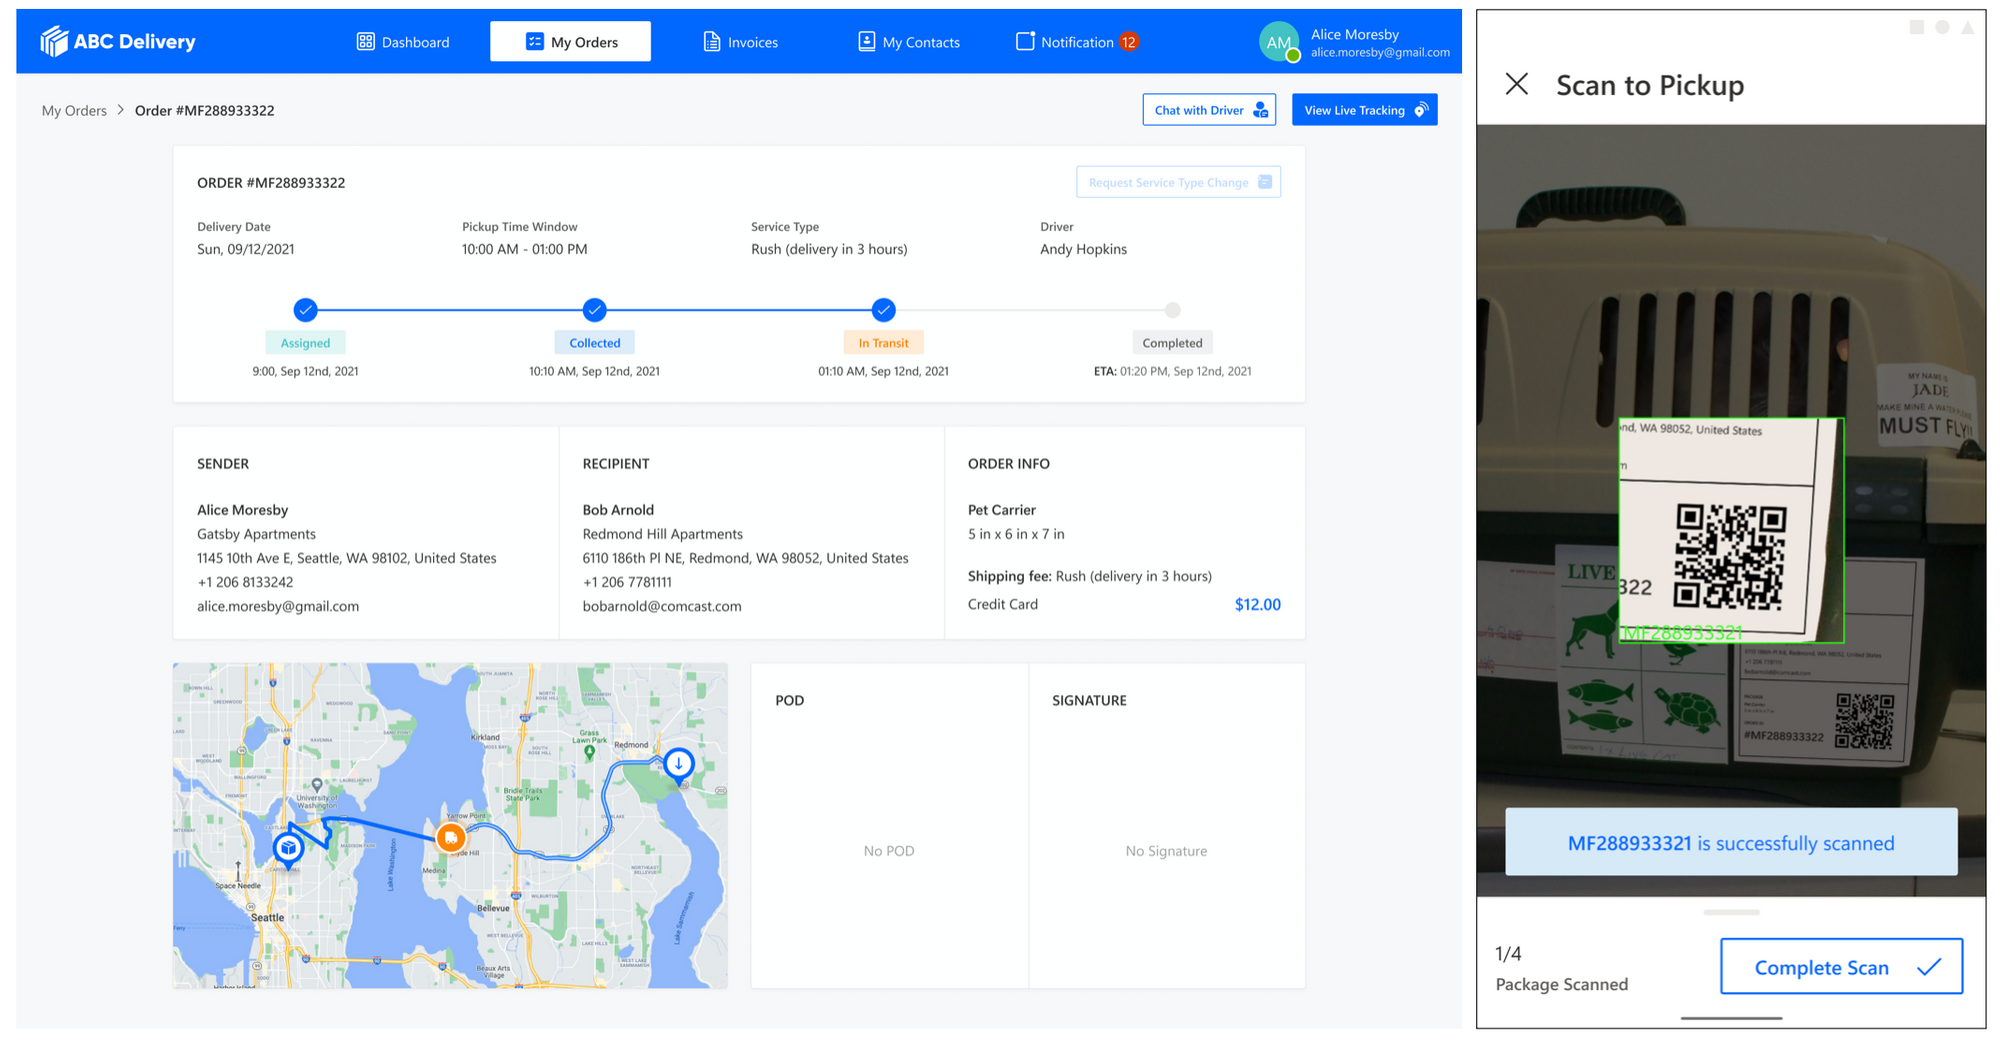This screenshot has height=1041, width=2000.
Task: Open the Dashboard tab
Action: coord(403,42)
